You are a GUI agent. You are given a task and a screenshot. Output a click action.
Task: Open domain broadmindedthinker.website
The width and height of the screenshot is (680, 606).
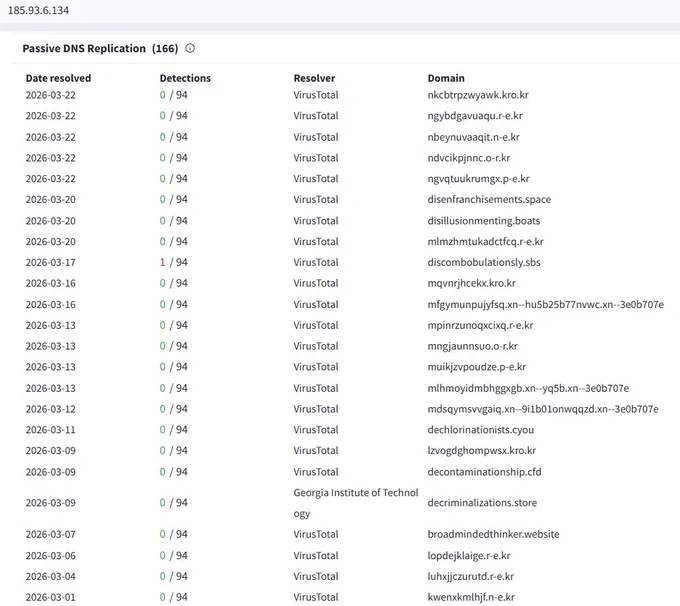pos(494,534)
